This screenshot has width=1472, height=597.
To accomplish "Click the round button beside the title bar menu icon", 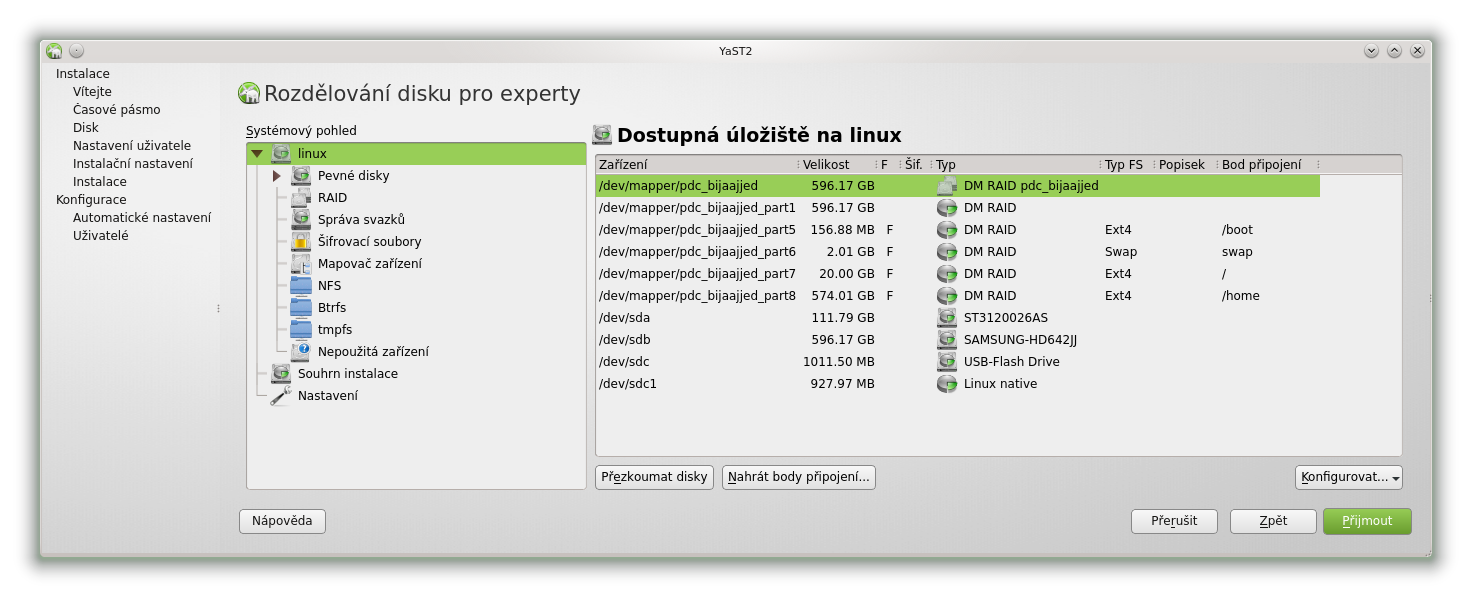I will (76, 51).
